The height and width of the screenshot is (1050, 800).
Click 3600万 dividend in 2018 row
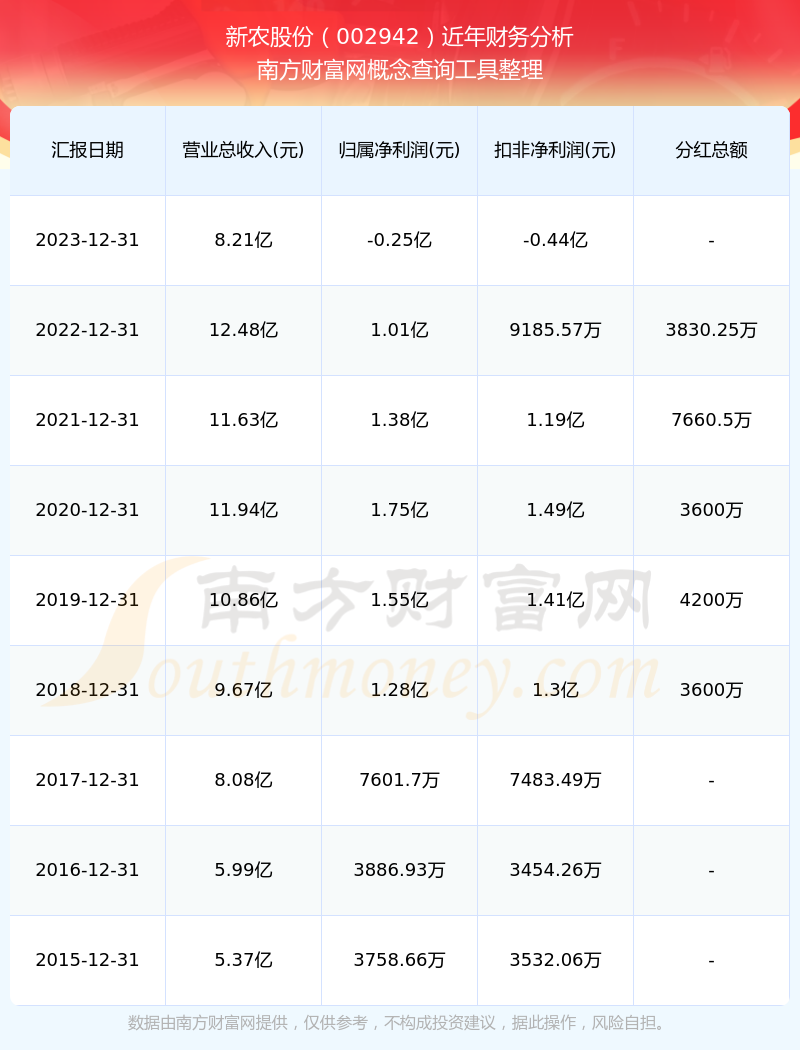(712, 690)
